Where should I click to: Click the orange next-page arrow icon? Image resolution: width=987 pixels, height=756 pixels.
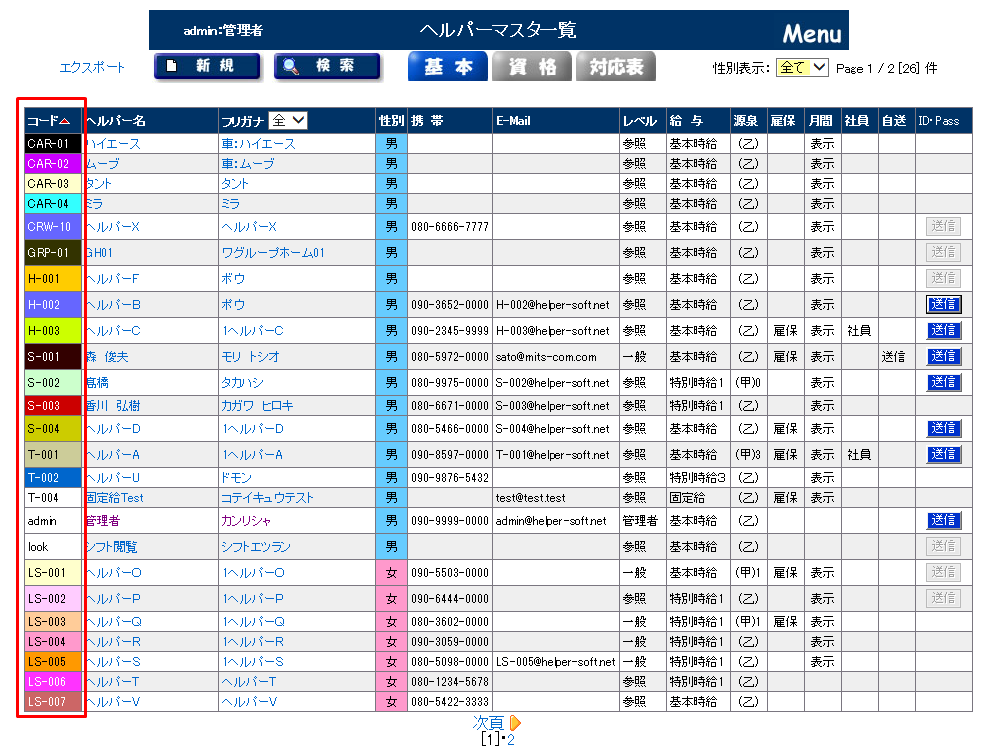click(516, 723)
